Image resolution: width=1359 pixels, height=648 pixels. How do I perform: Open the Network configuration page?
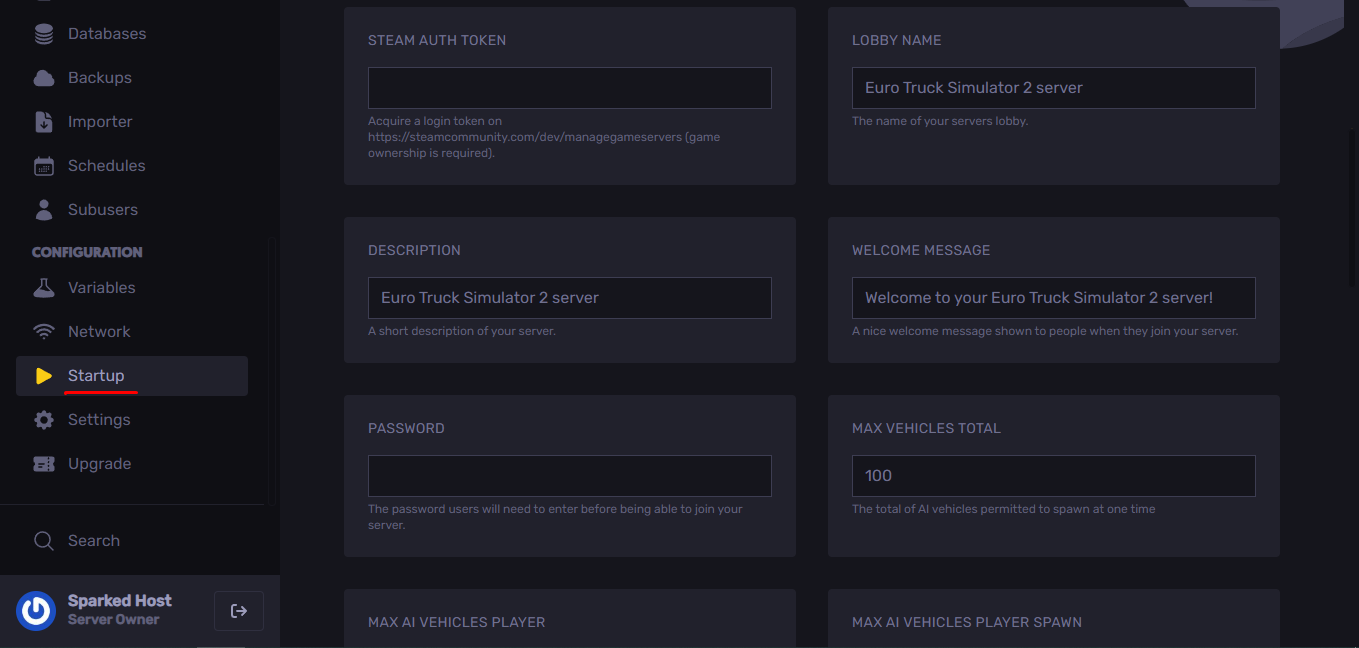(132, 332)
